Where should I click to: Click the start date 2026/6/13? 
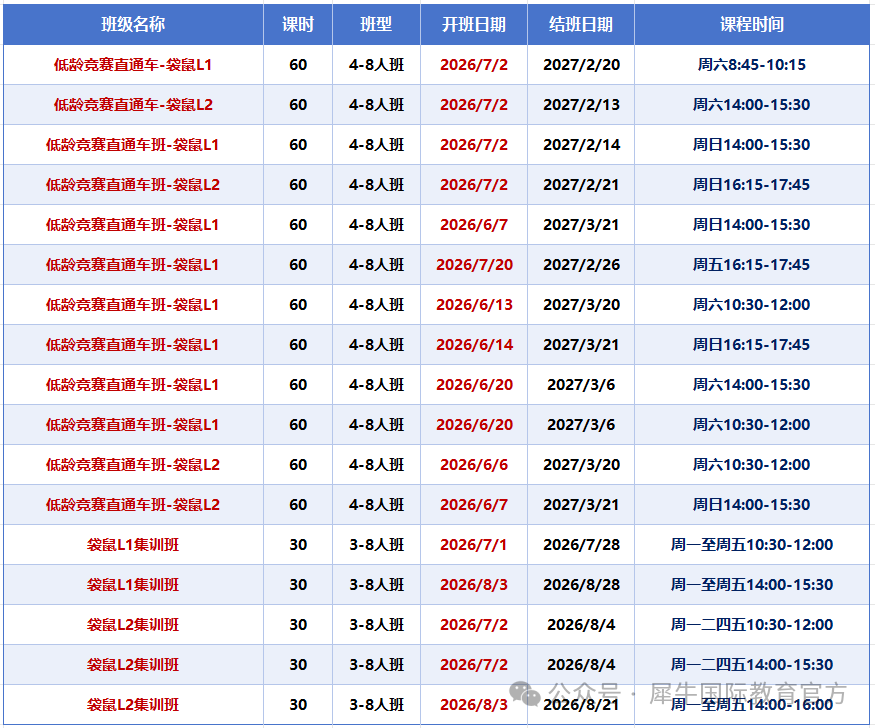click(474, 305)
